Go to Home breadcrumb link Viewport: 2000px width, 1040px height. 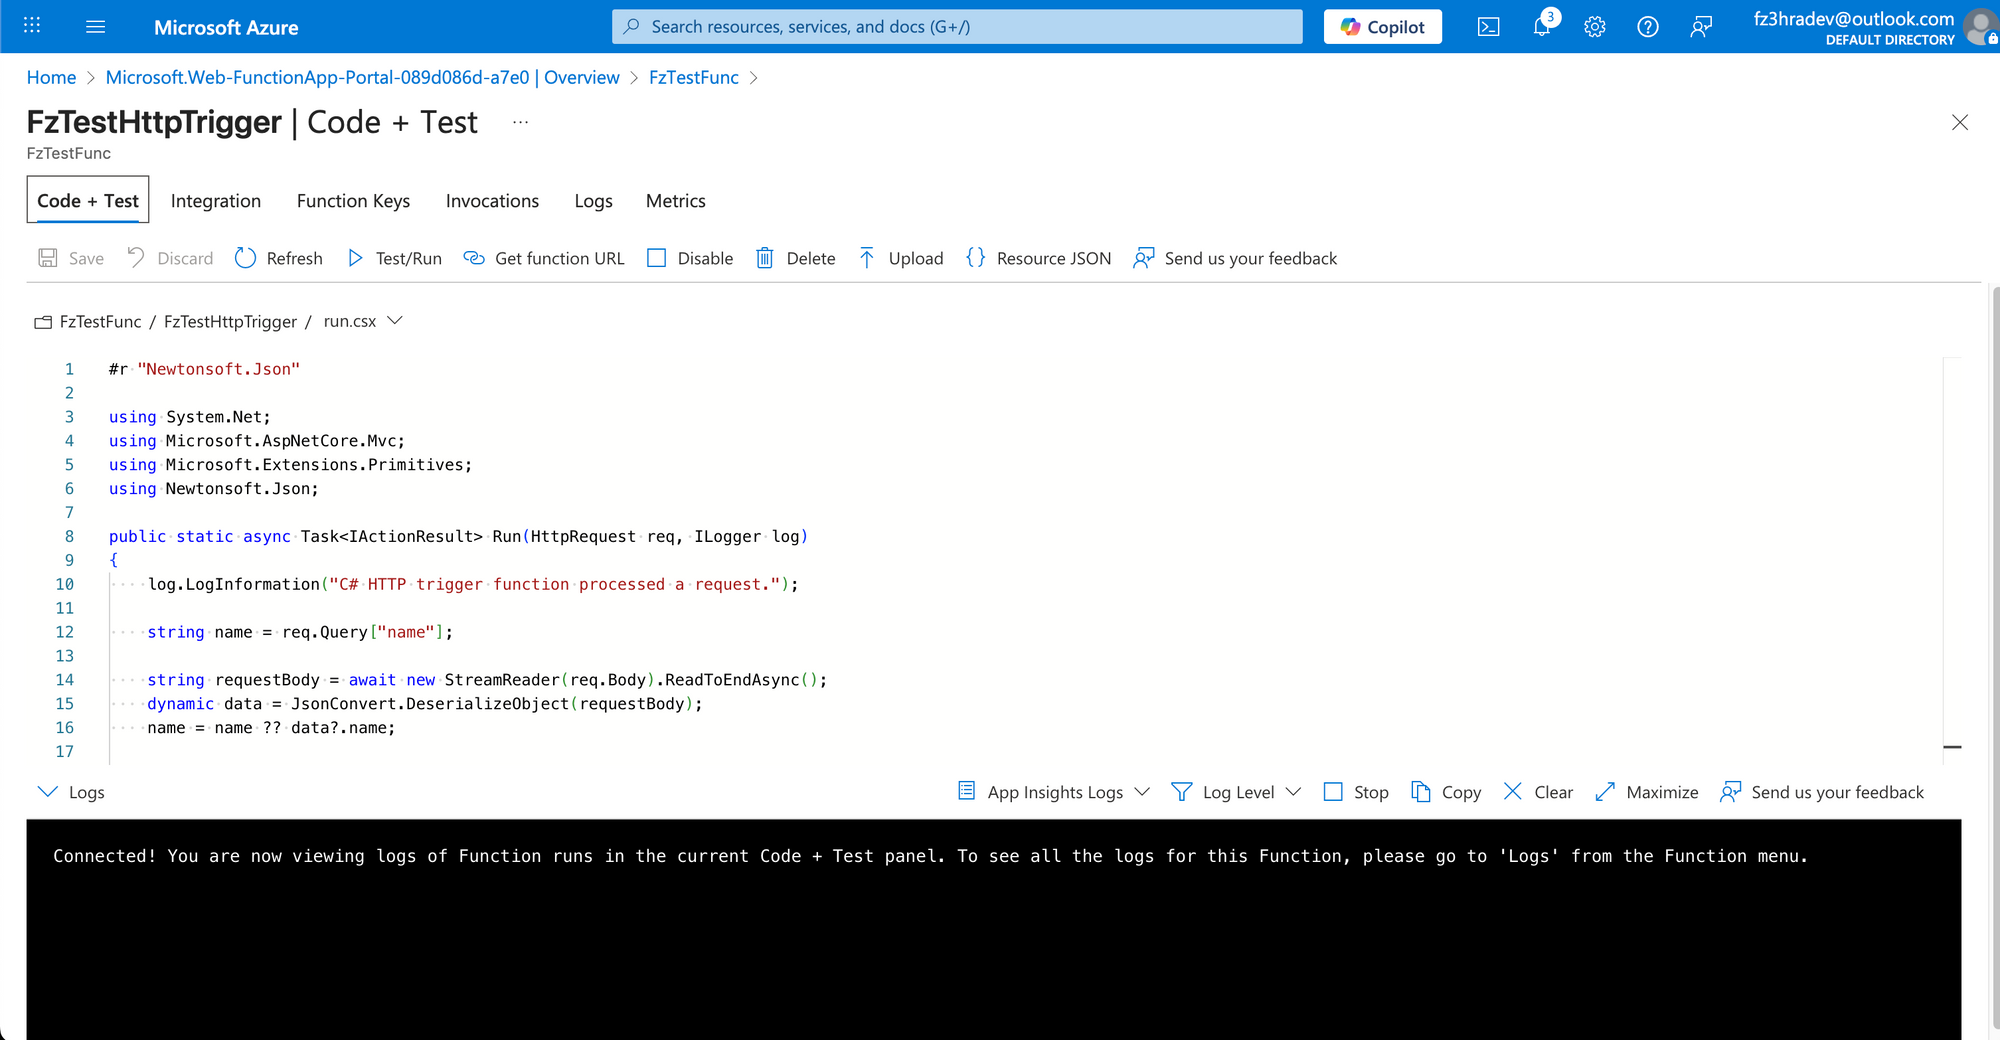[x=51, y=77]
